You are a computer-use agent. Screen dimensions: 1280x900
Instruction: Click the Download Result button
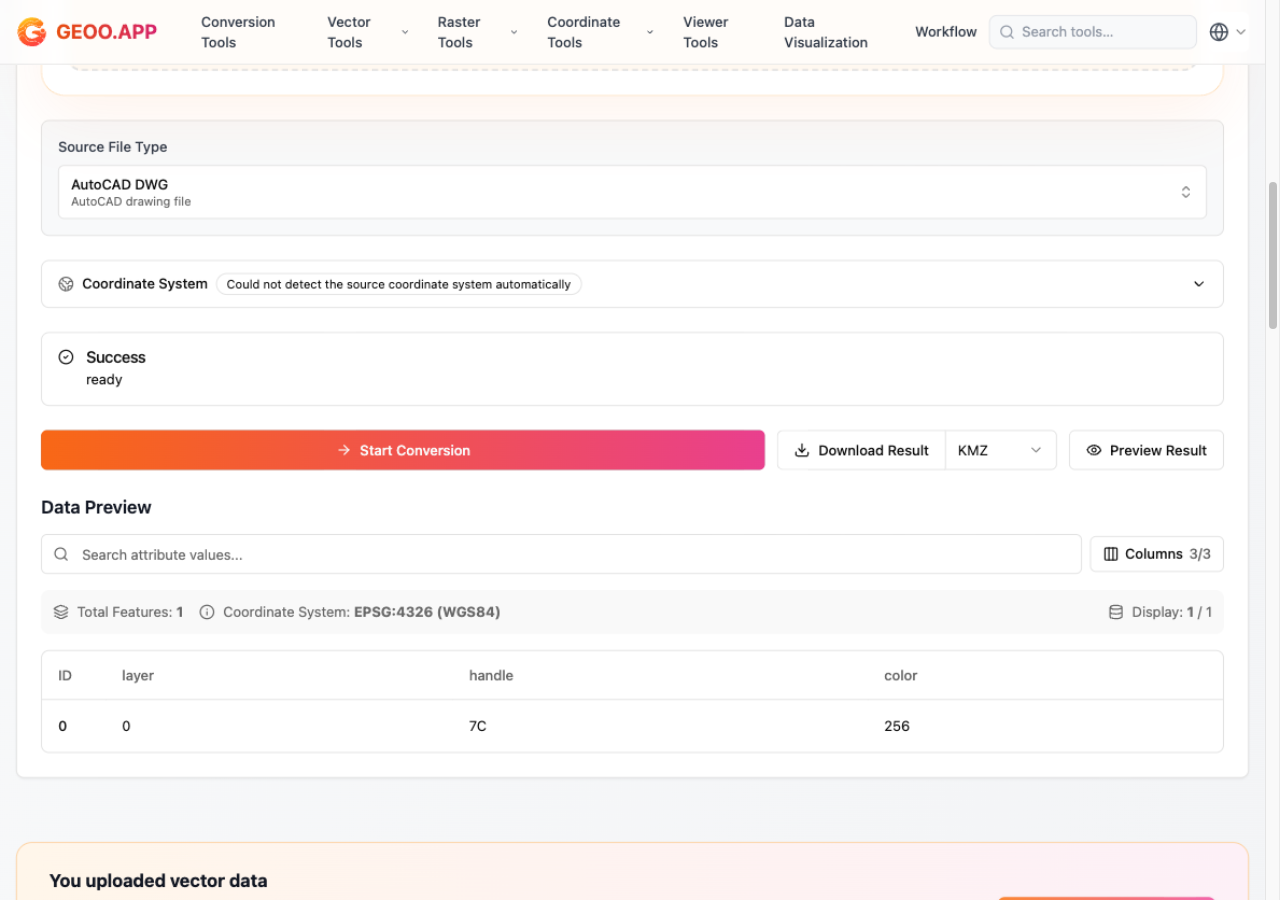click(x=861, y=450)
